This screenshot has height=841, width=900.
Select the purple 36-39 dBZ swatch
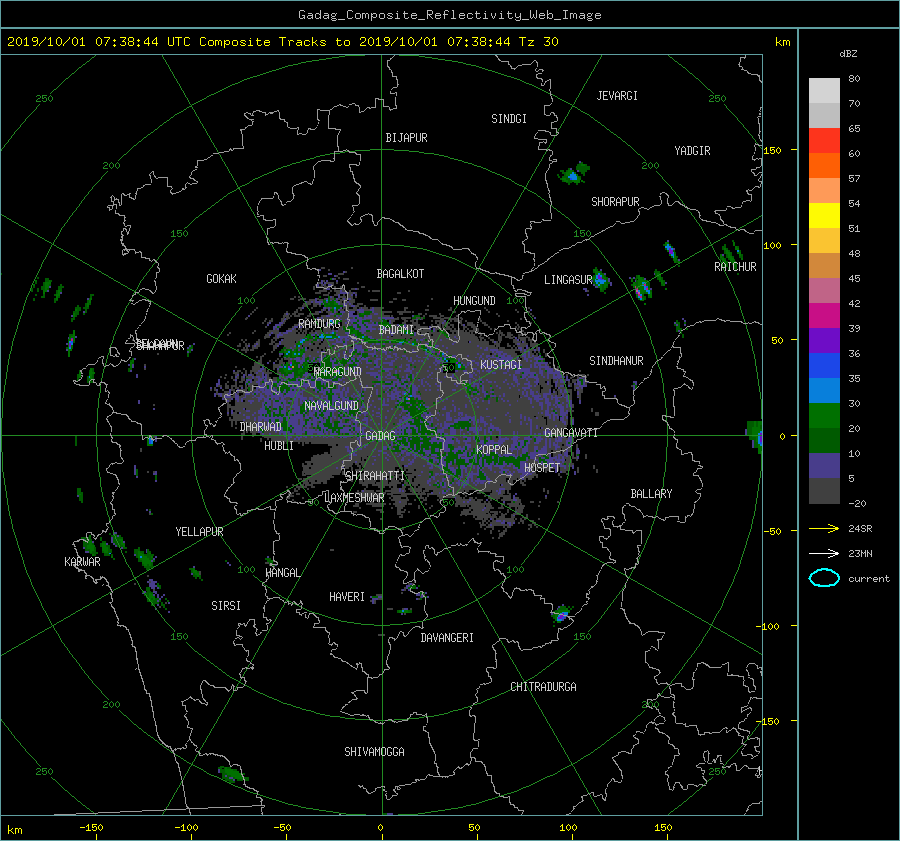click(824, 340)
